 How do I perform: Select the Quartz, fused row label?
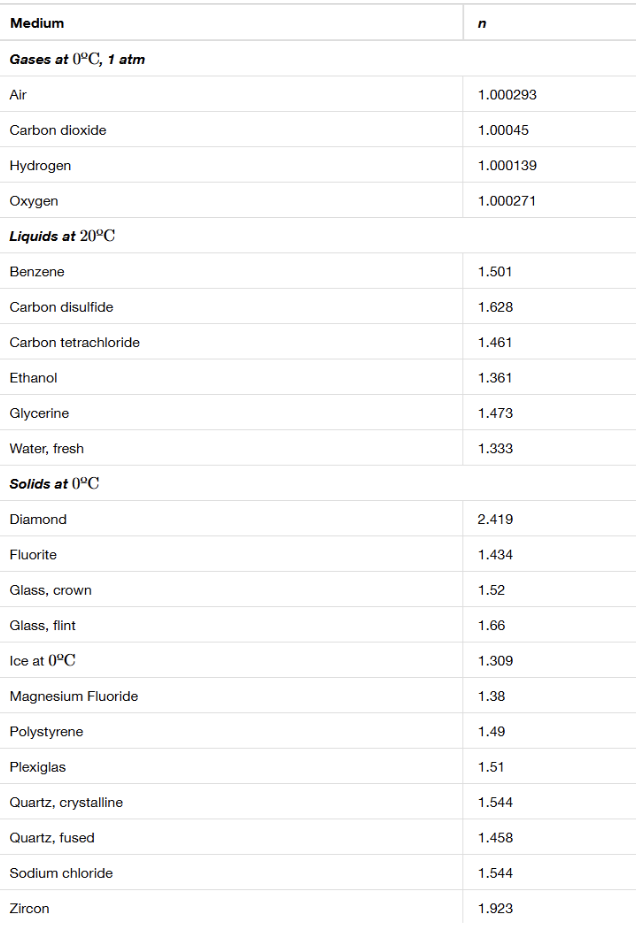52,838
